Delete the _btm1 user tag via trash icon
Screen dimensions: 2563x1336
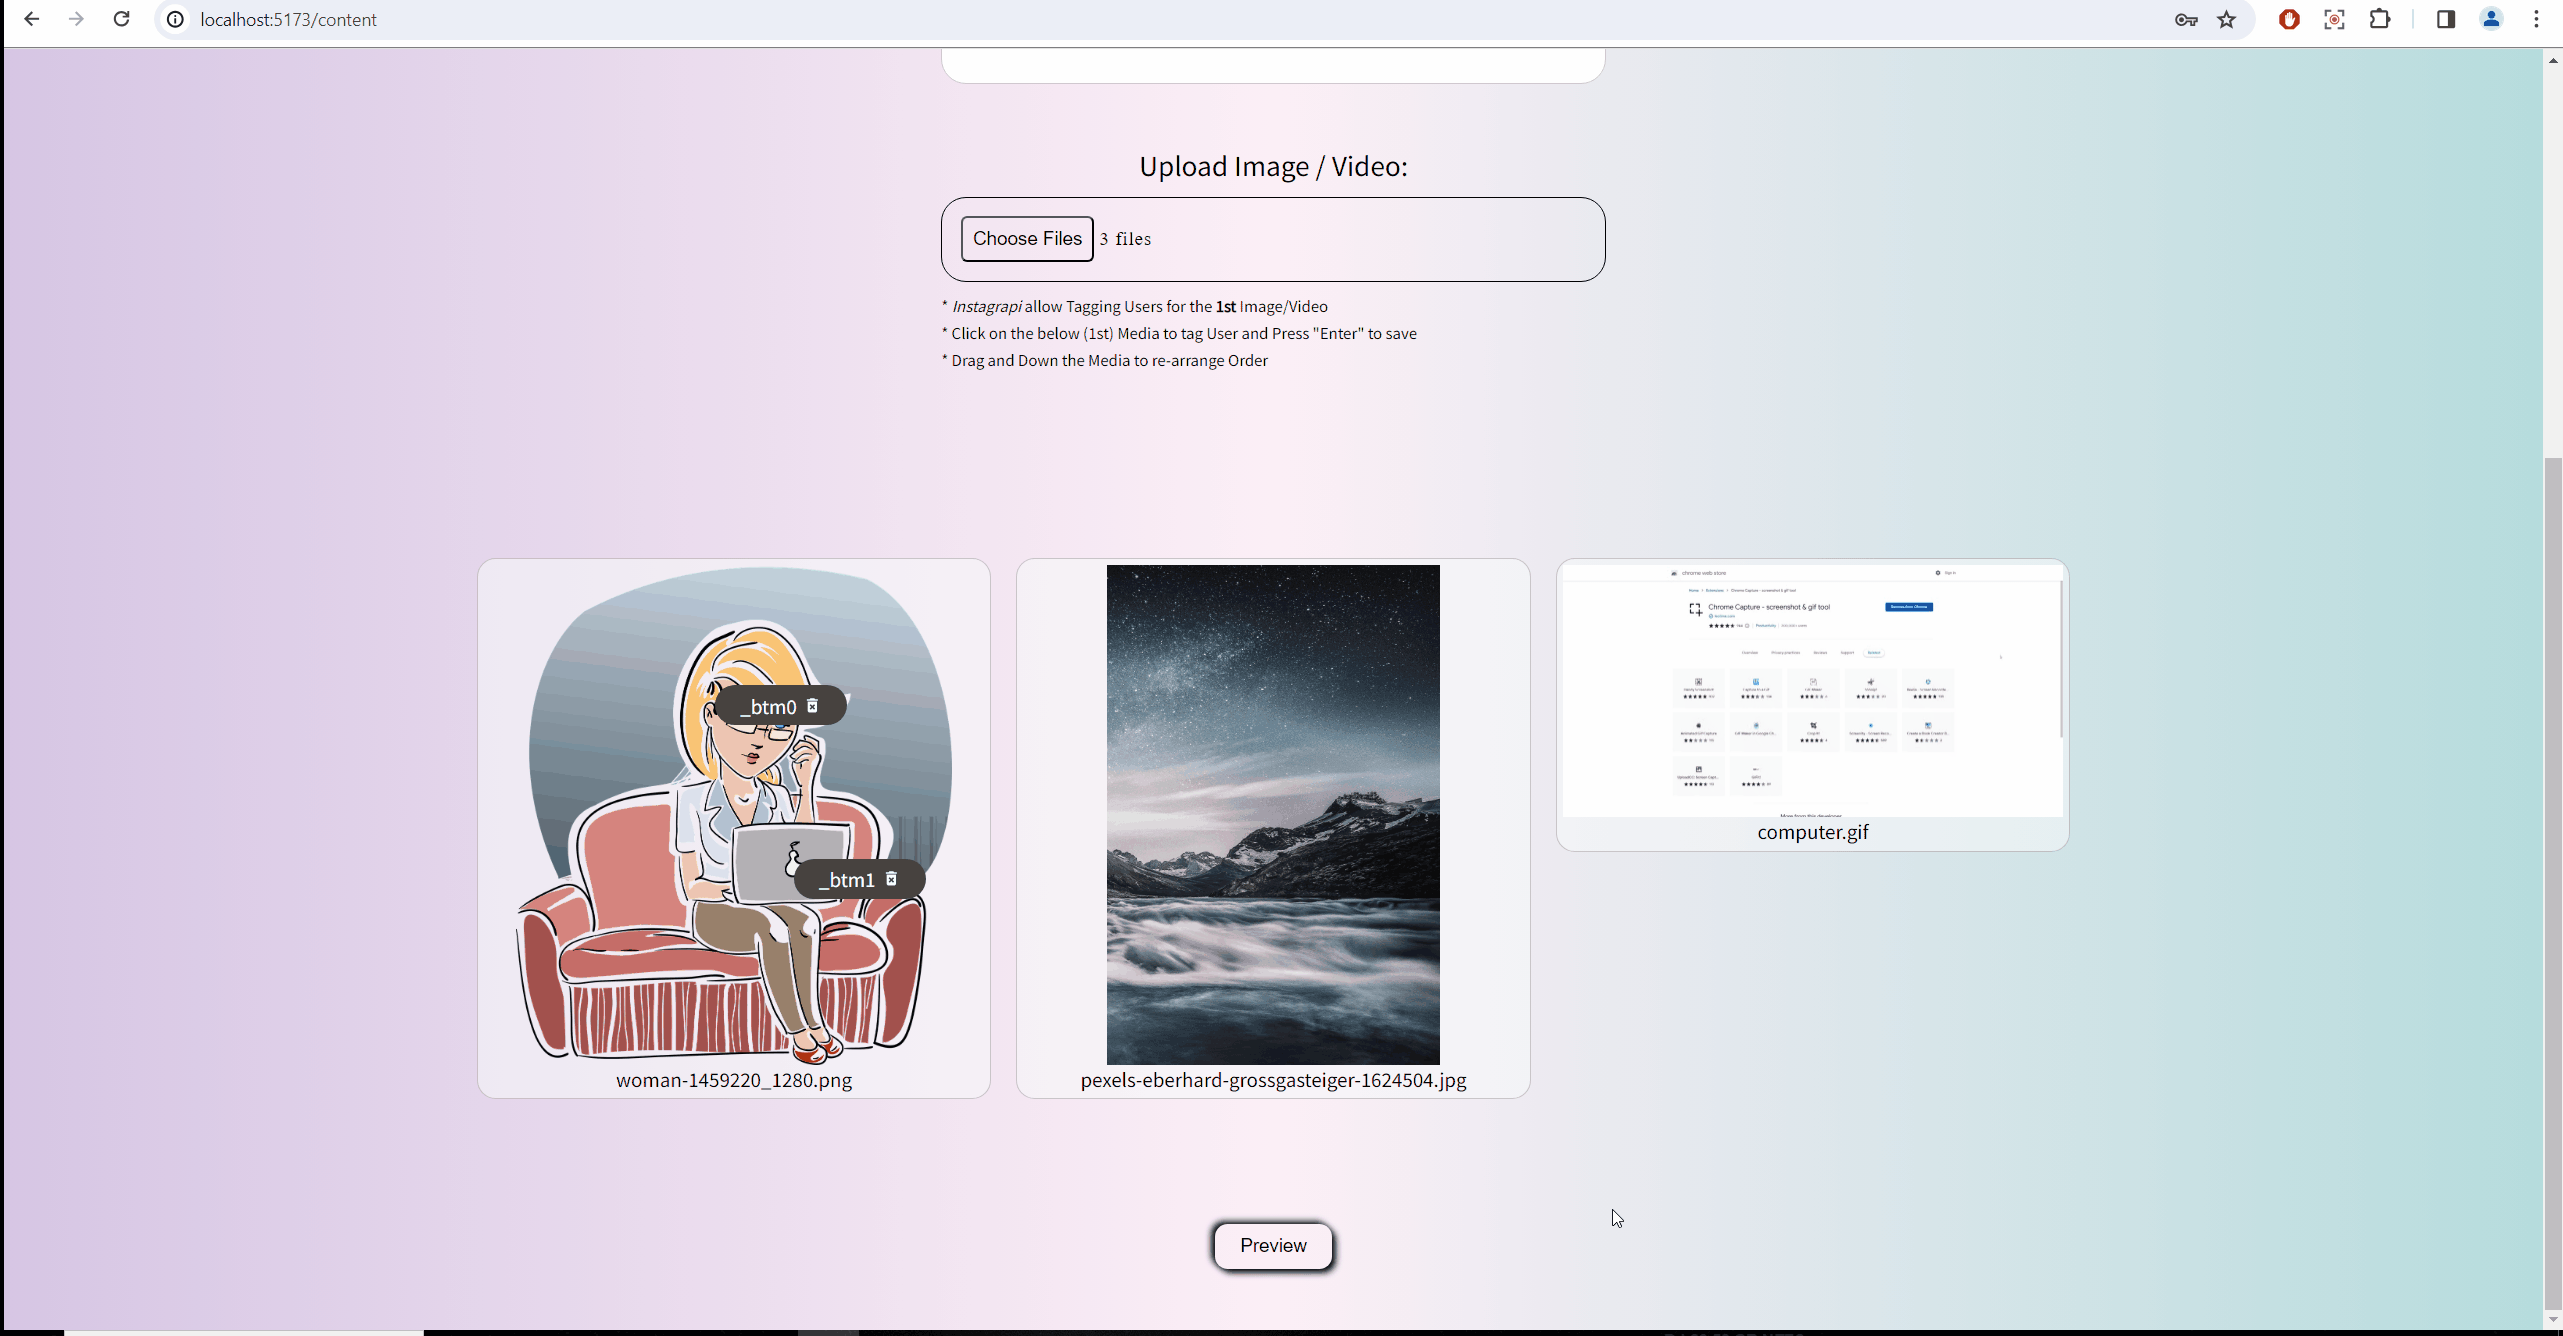(x=890, y=879)
